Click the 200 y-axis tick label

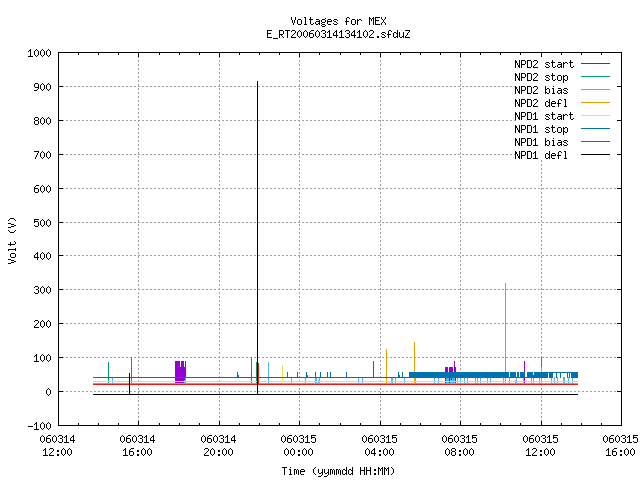pos(42,324)
